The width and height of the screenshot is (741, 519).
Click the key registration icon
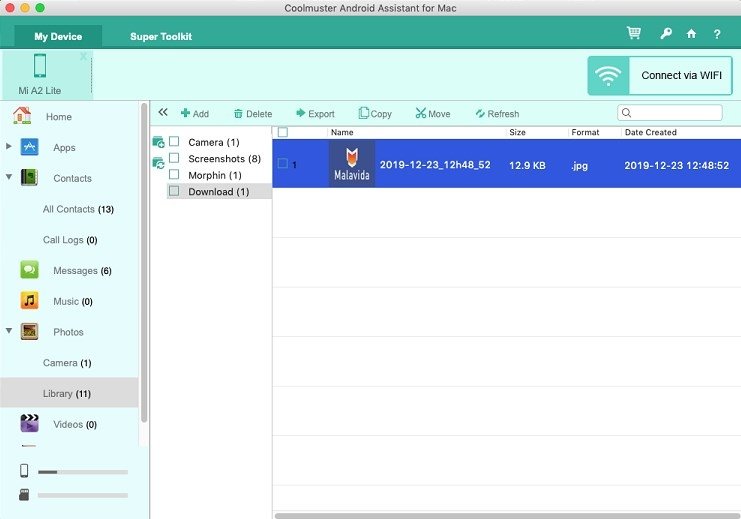(666, 33)
